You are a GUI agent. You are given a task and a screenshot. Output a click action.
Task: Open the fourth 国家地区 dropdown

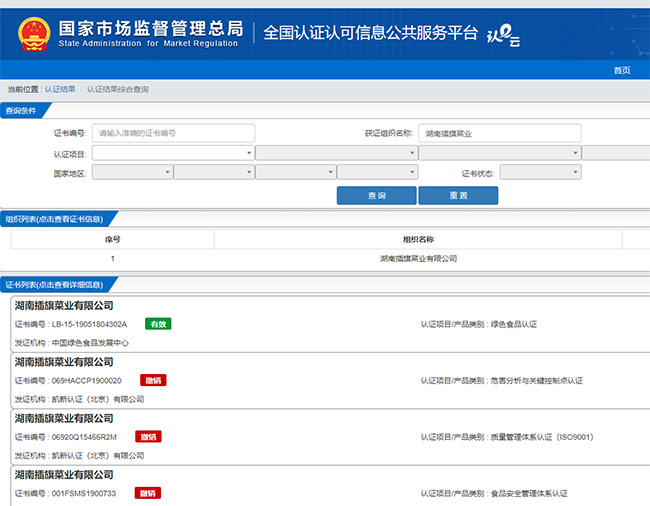pos(377,172)
